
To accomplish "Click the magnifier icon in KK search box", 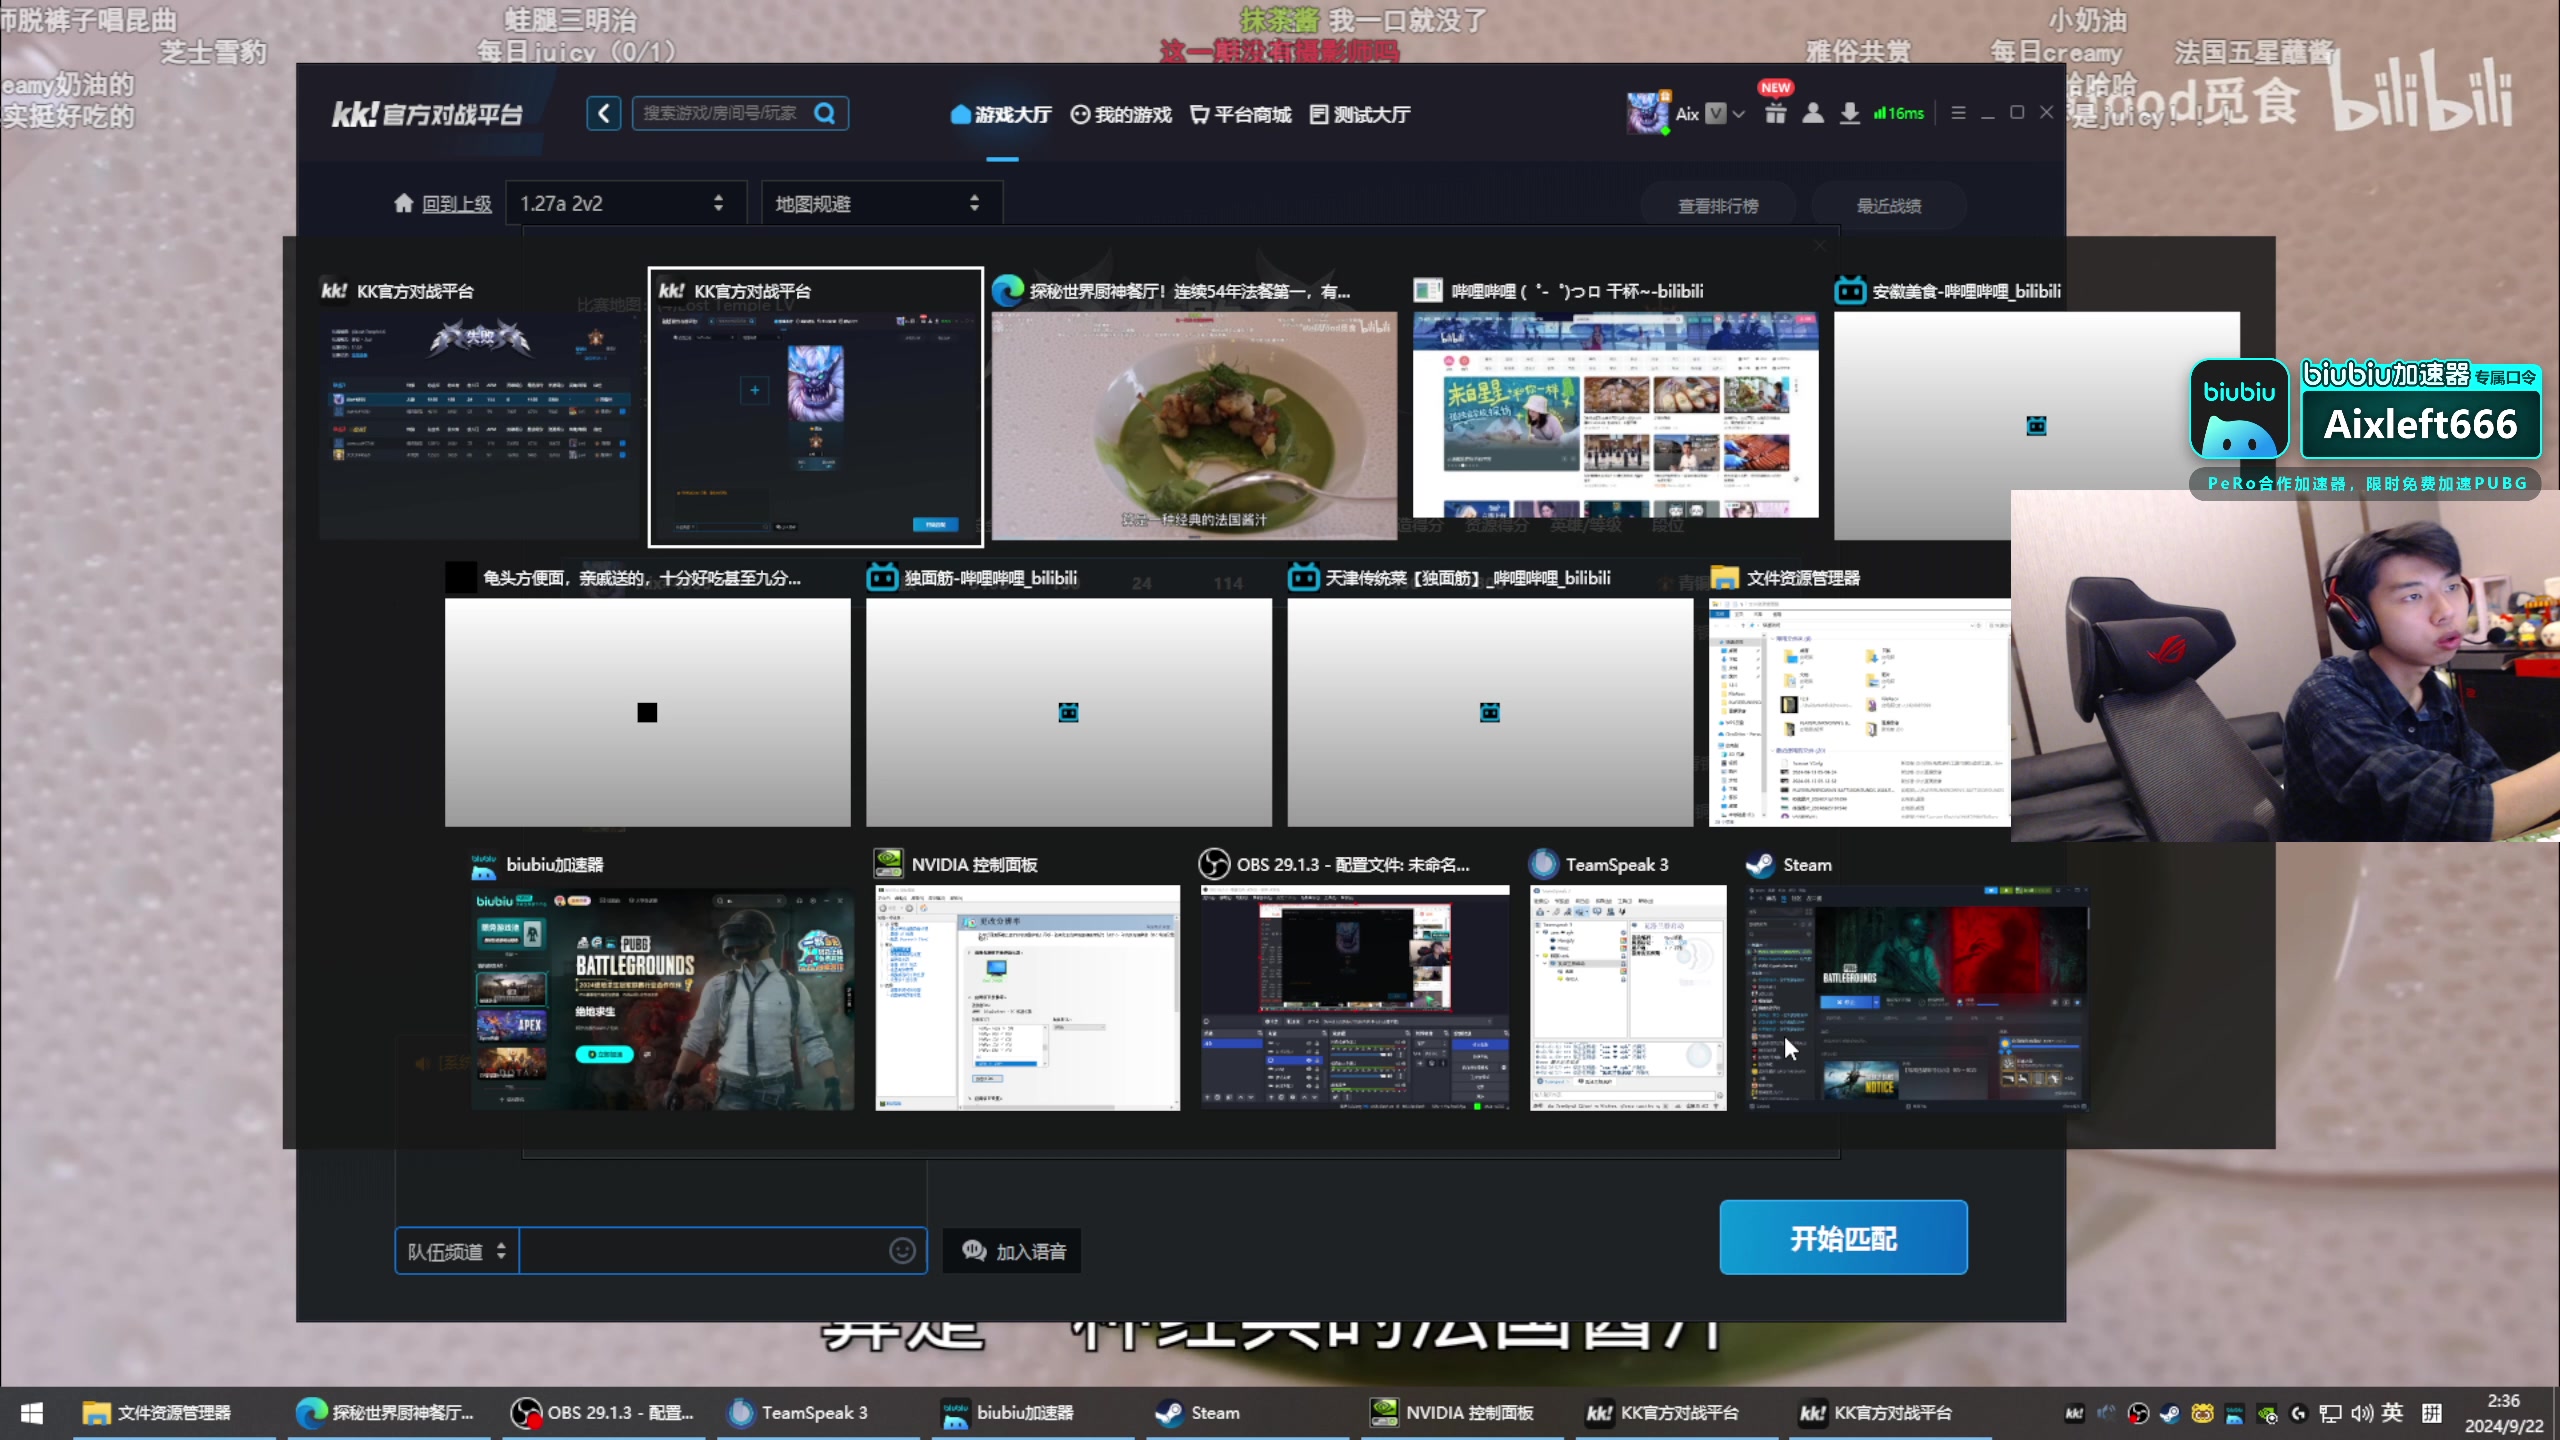I will (x=825, y=113).
